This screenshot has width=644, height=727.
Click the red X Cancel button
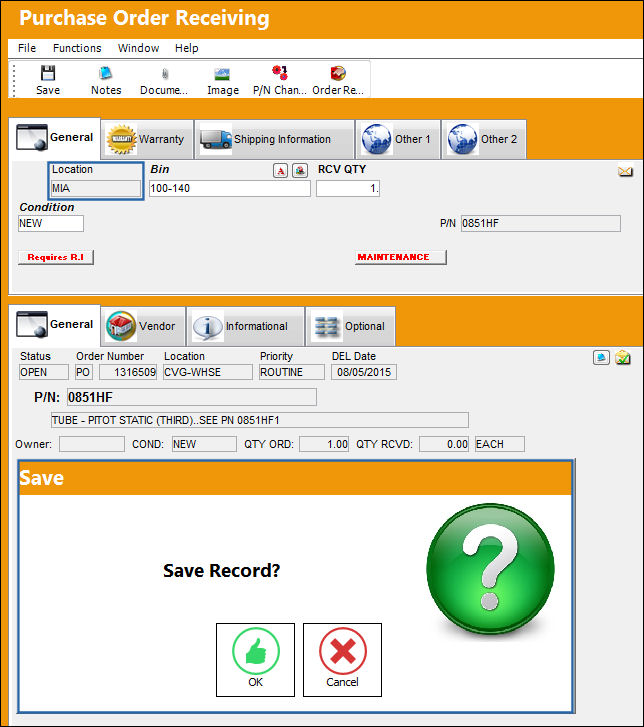(x=342, y=660)
